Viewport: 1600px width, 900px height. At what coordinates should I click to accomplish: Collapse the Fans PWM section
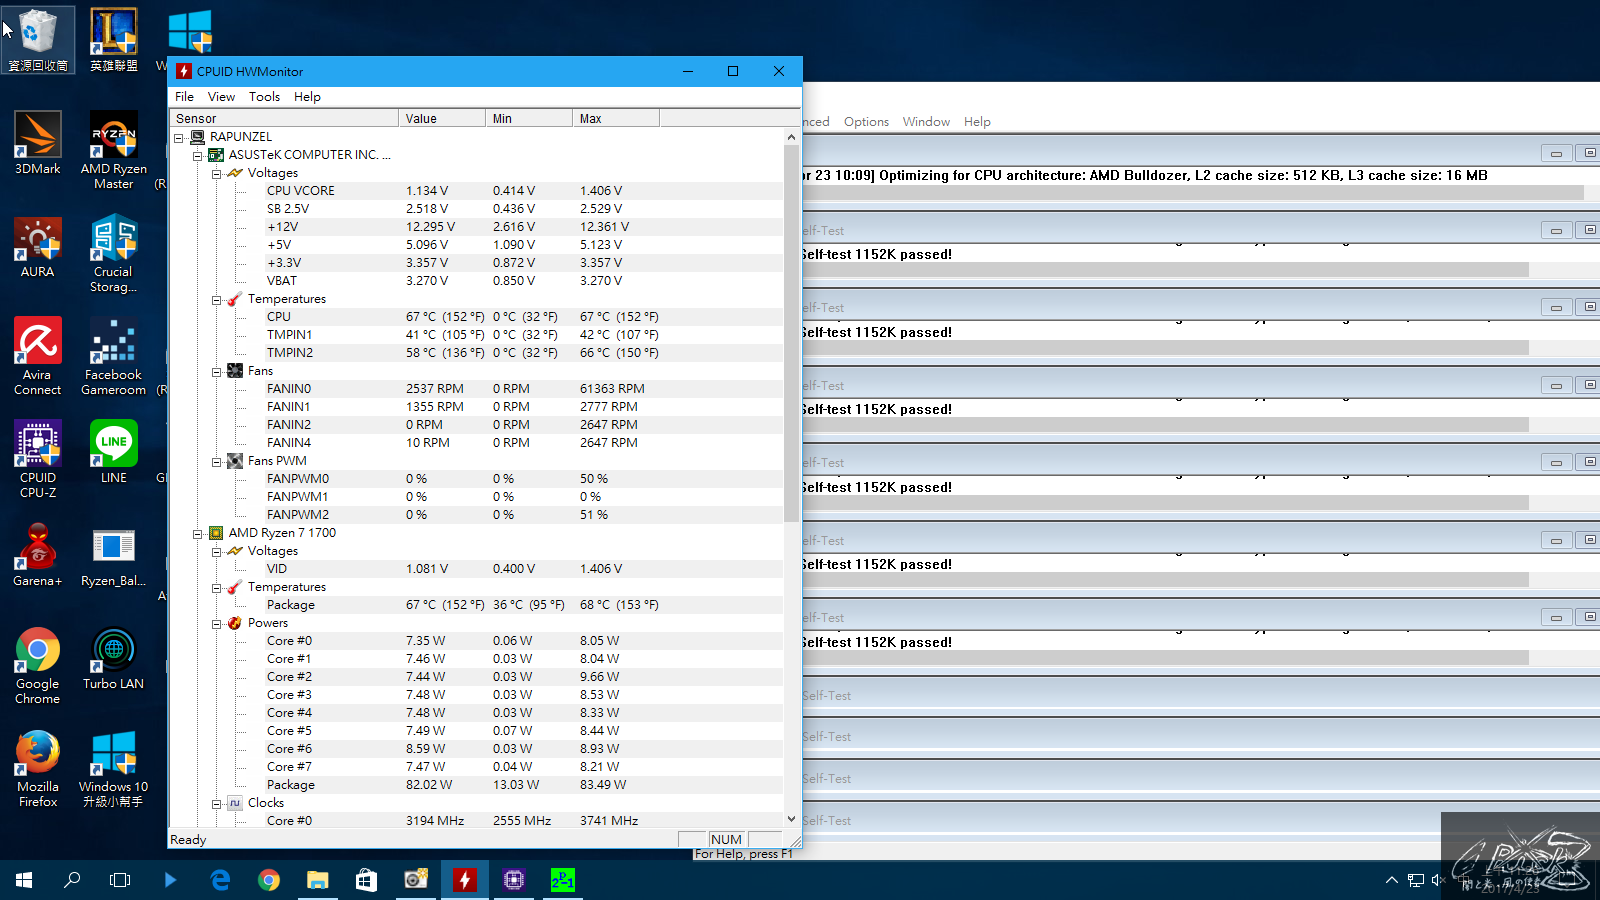coord(217,461)
